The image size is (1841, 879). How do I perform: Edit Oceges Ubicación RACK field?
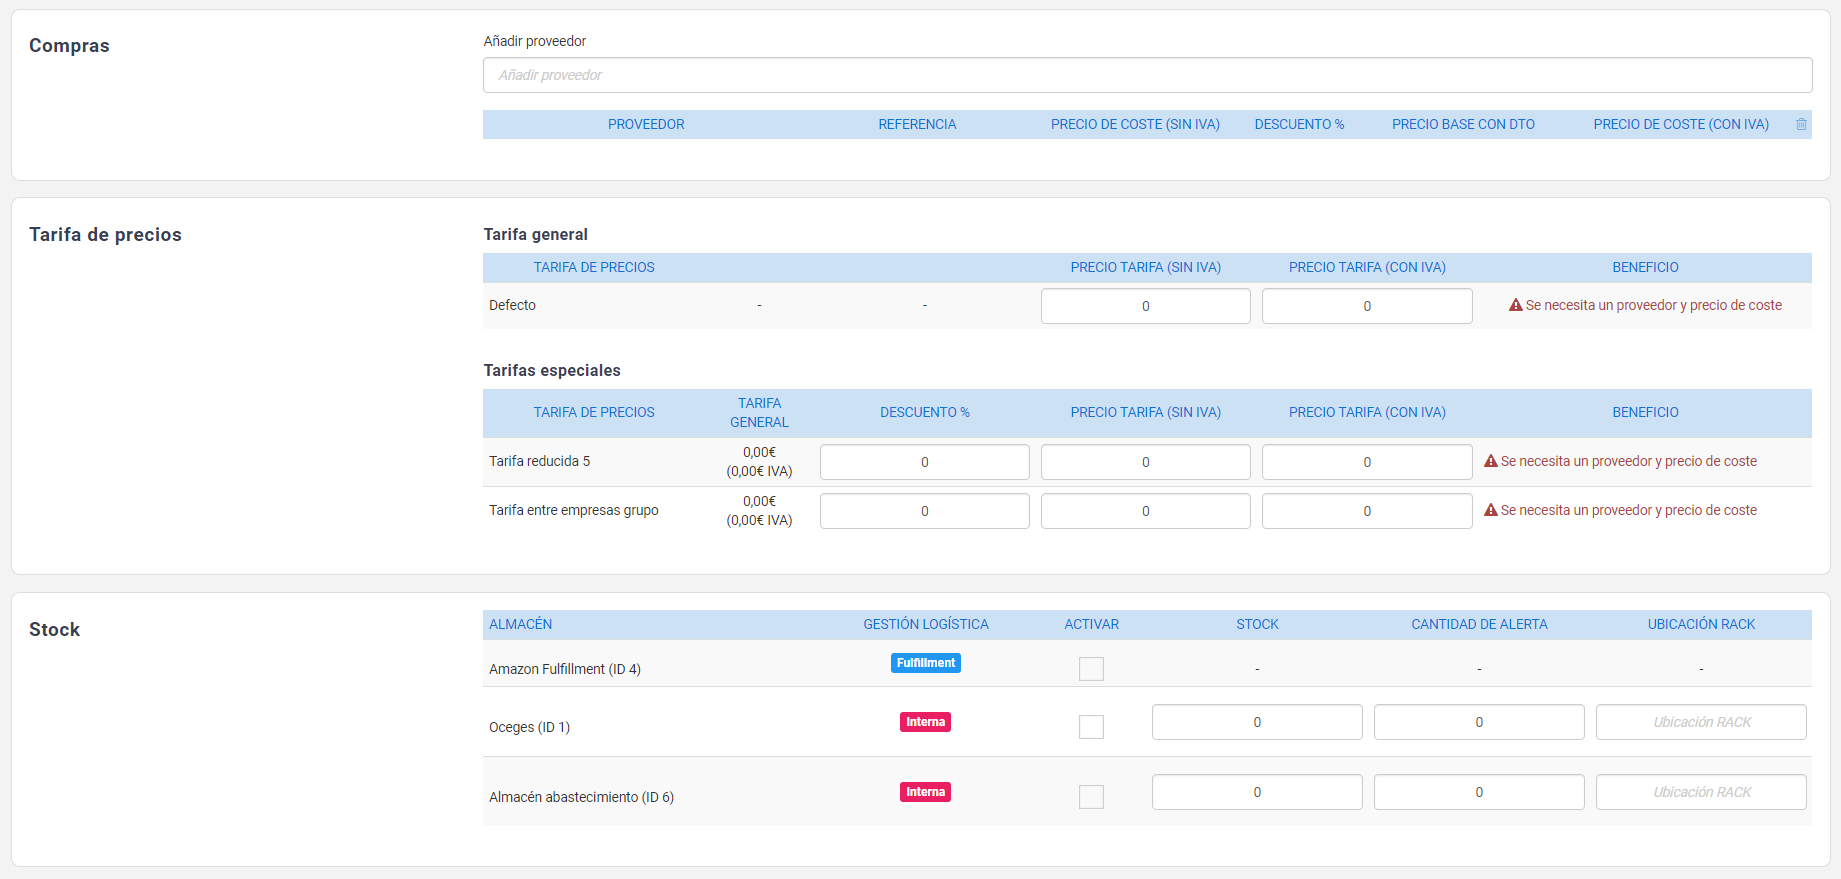pos(1701,722)
